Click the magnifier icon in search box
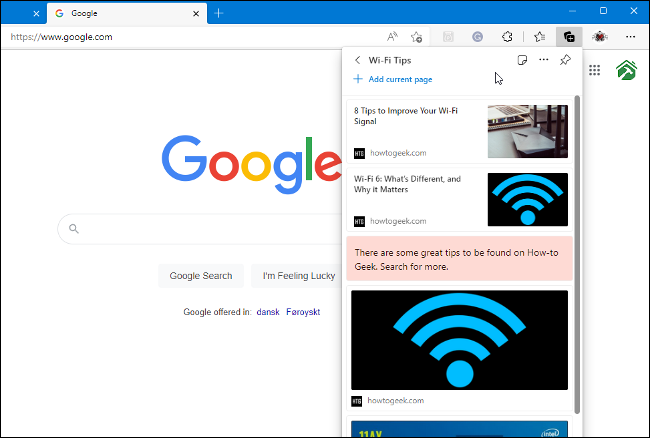Image resolution: width=650 pixels, height=438 pixels. click(x=74, y=229)
